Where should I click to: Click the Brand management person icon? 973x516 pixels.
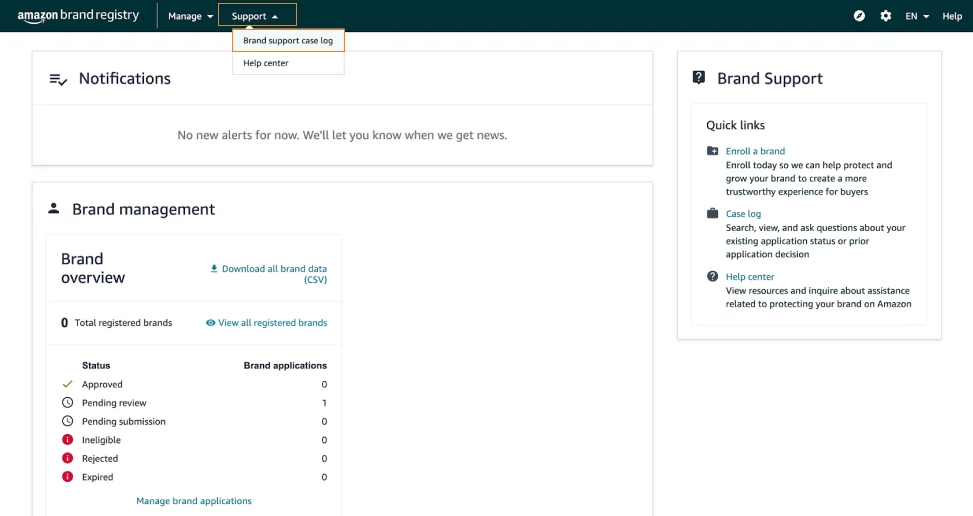pos(54,208)
